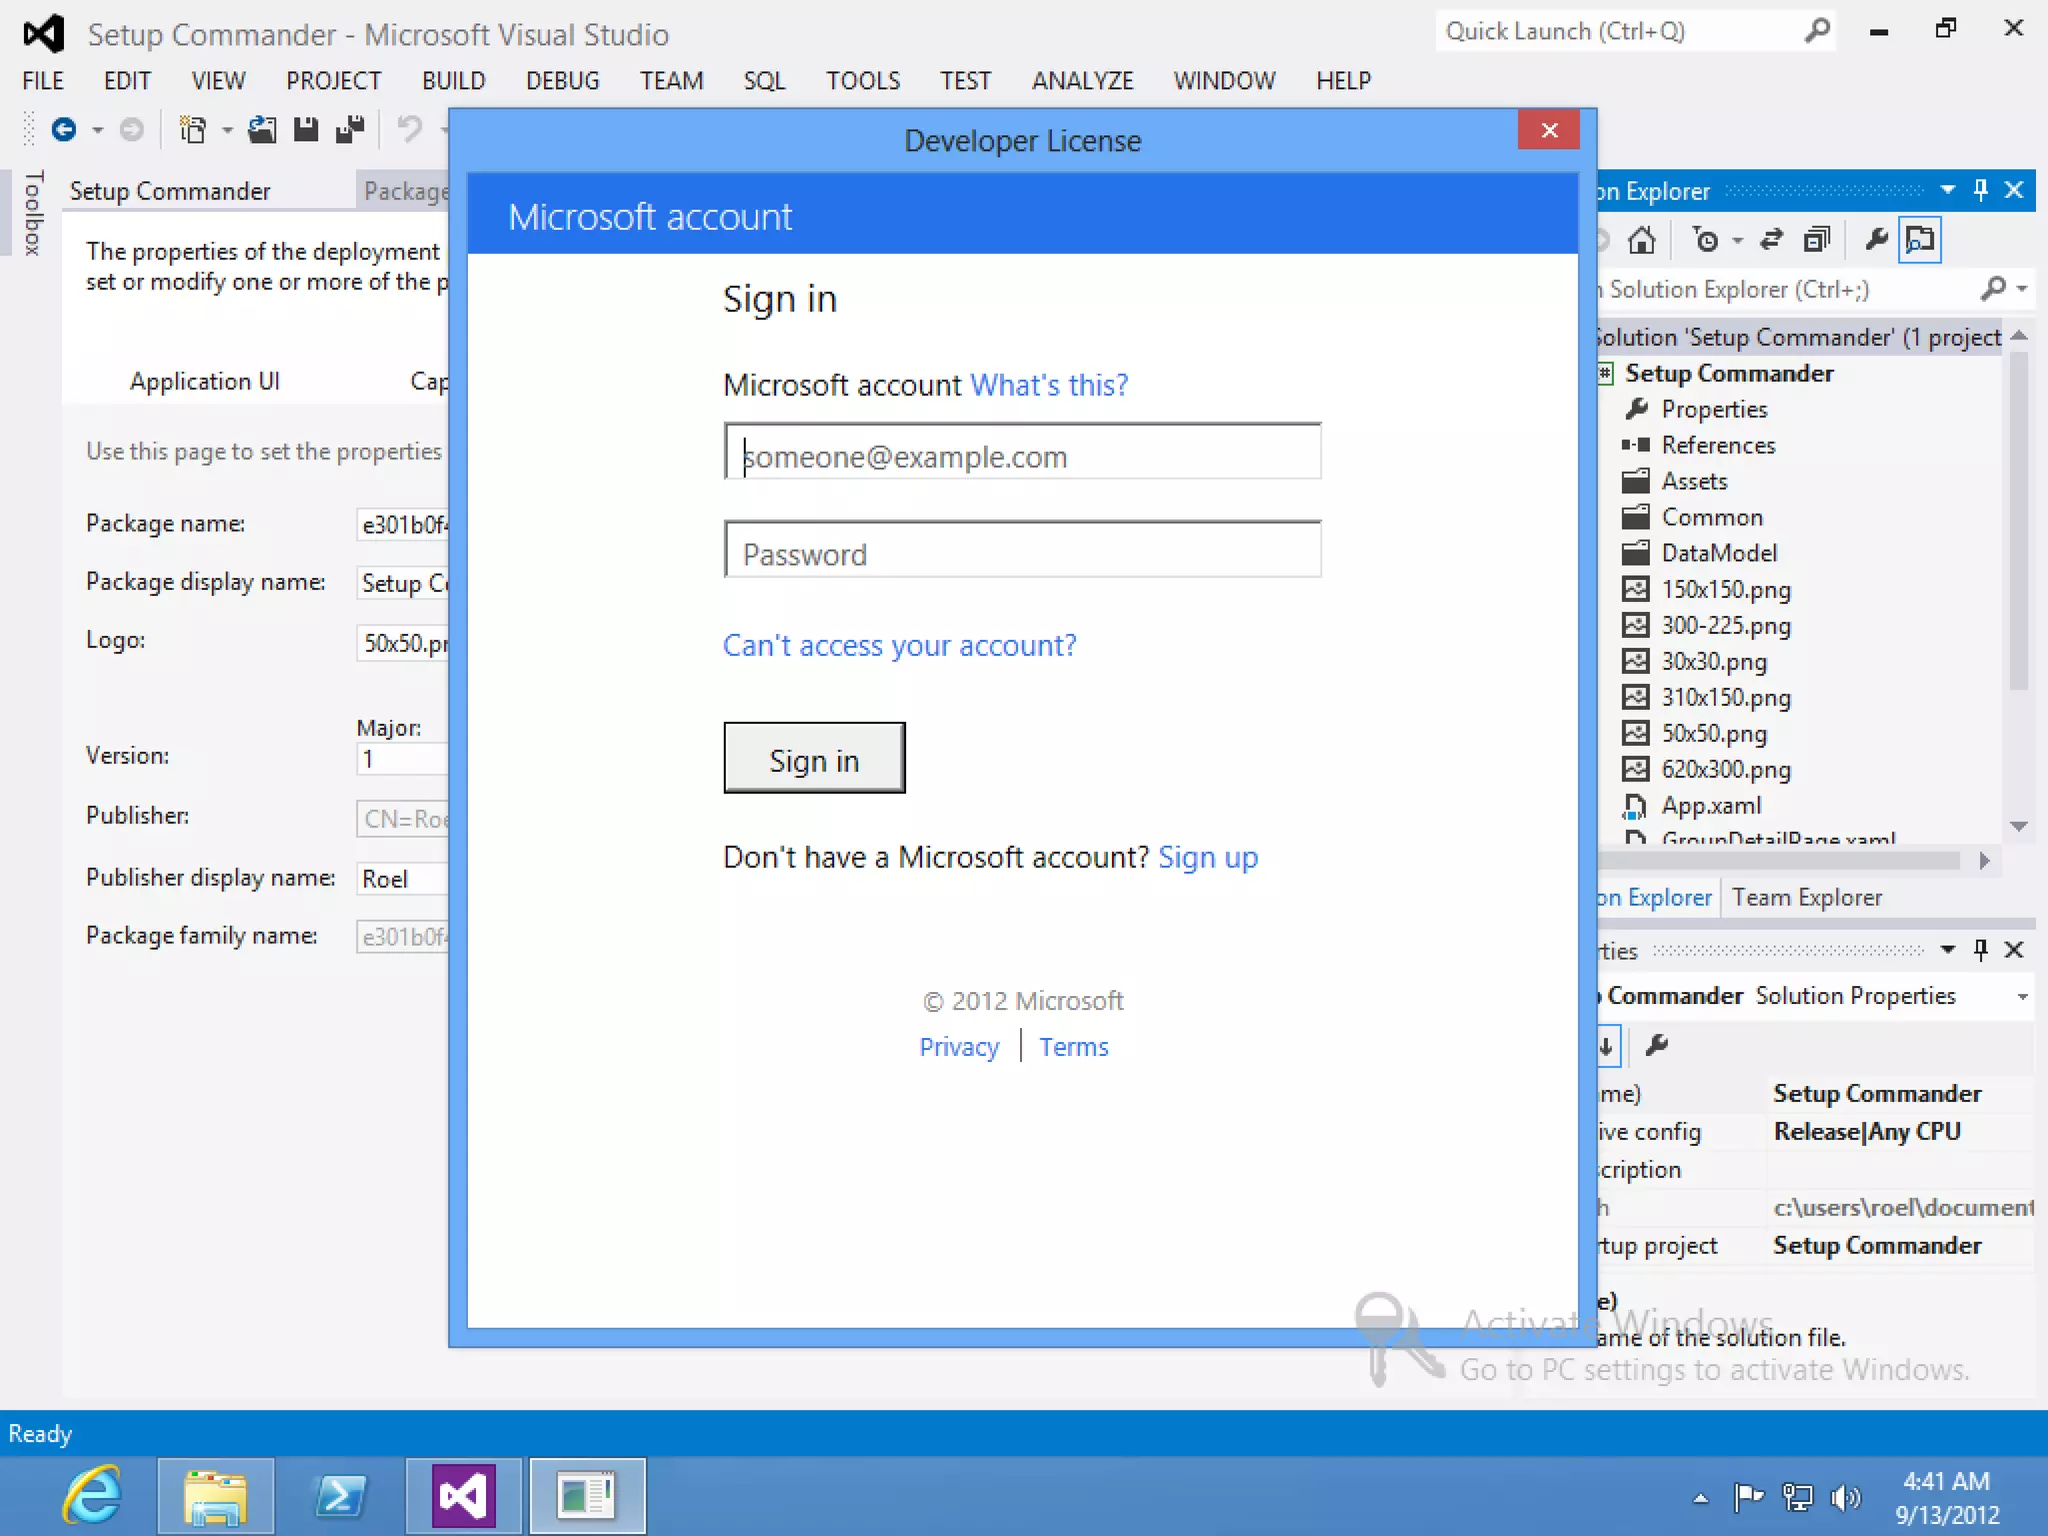Focus the Password input field
The width and height of the screenshot is (2048, 1536).
click(x=1022, y=551)
